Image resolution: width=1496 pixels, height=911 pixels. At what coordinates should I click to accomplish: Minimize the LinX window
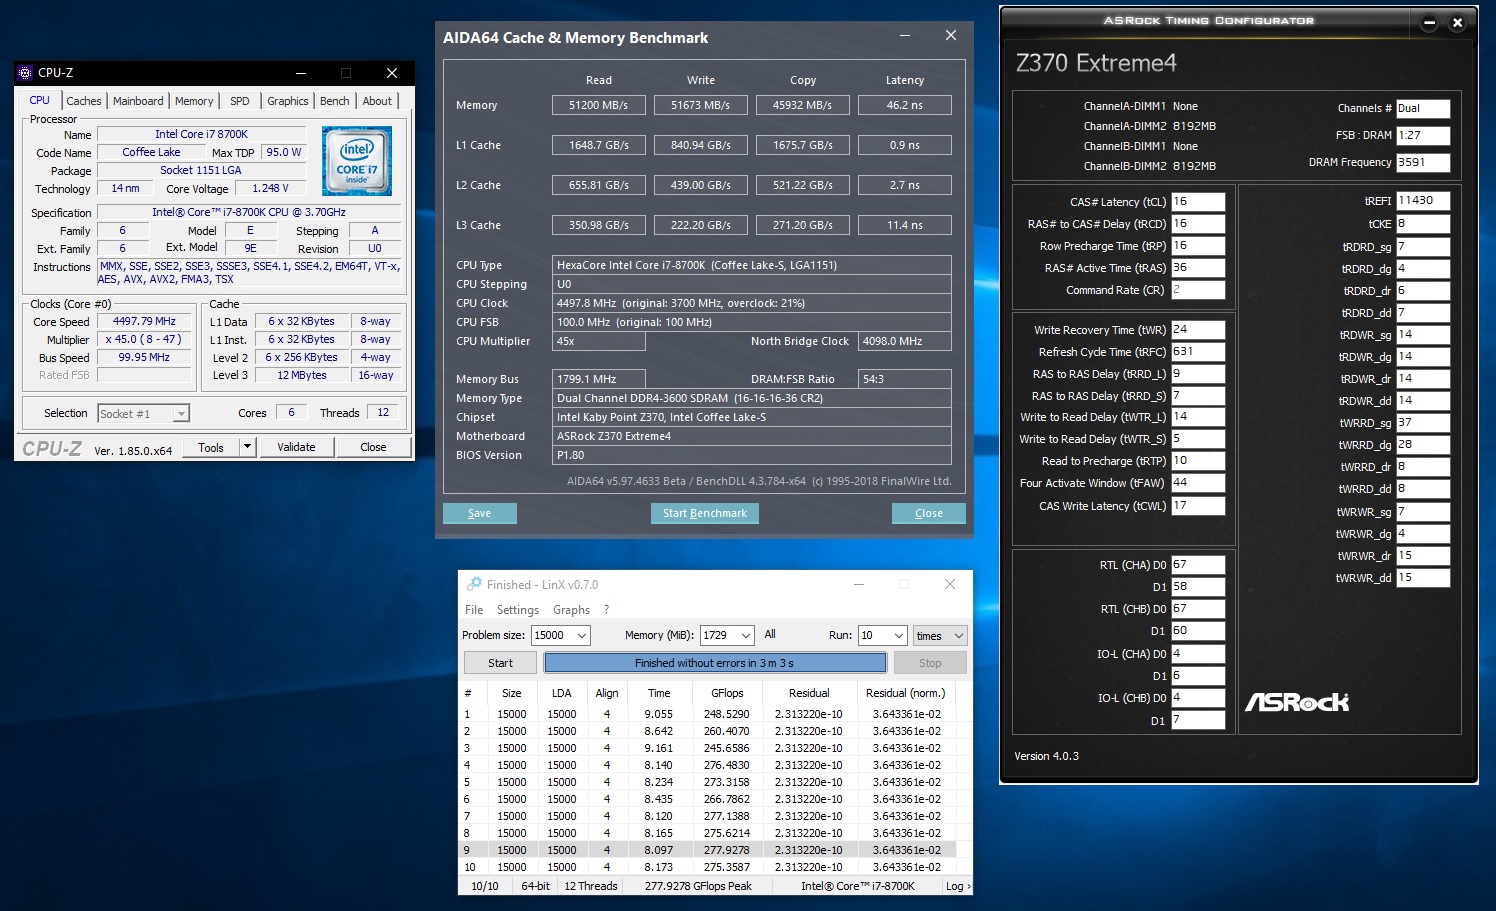click(859, 585)
